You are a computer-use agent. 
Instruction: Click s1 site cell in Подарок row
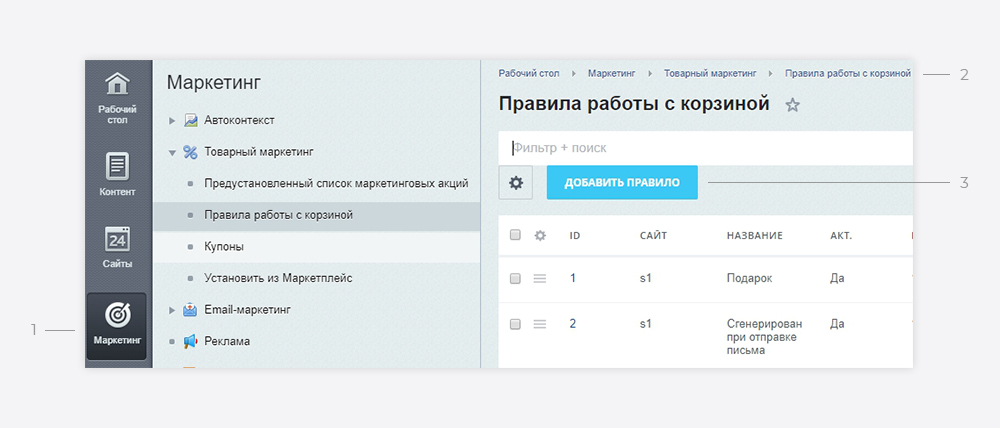tap(645, 279)
